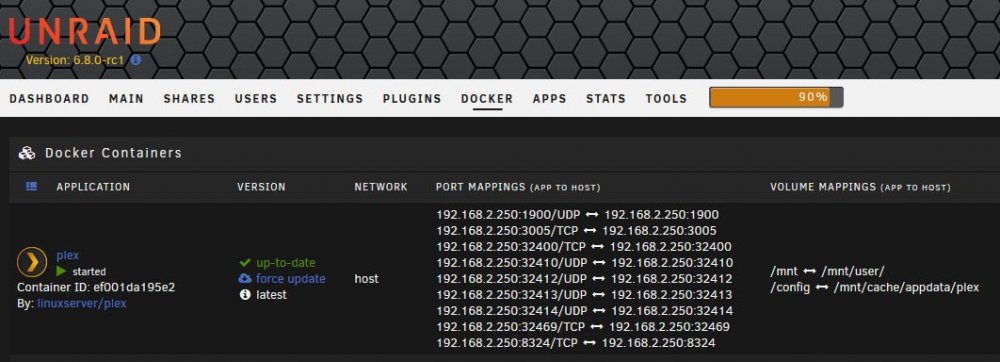
Task: Click the Port Mappings column header
Action: (518, 187)
